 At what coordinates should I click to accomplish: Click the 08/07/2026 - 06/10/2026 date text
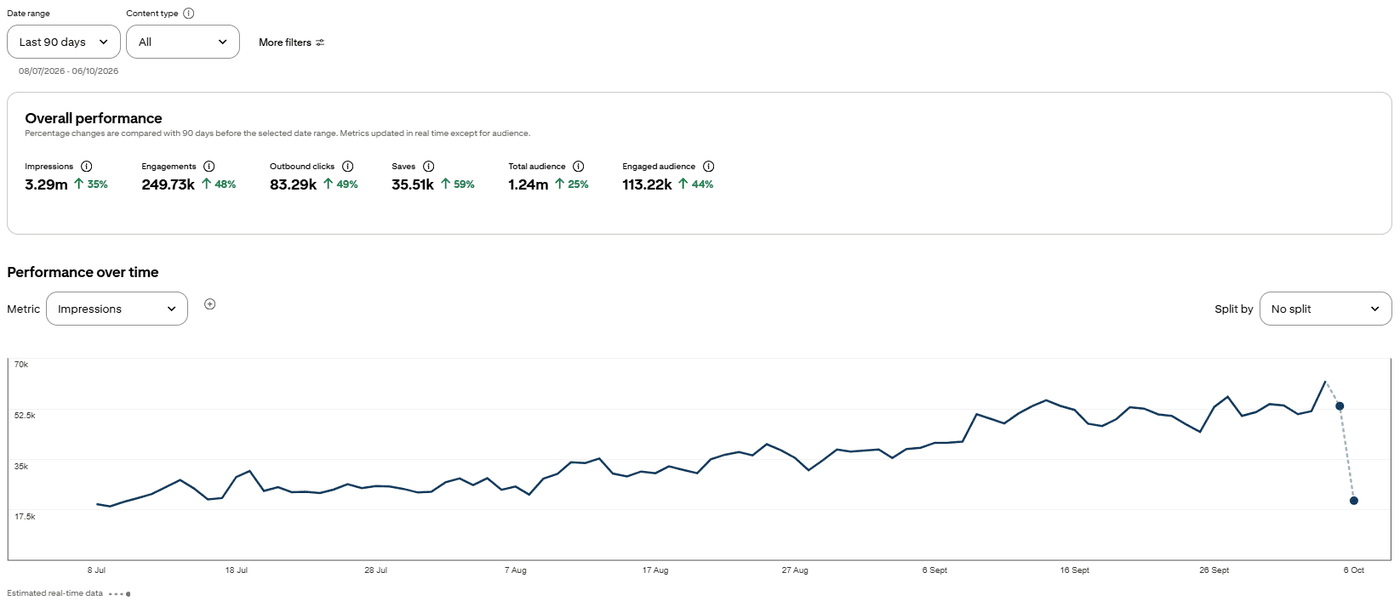tap(68, 71)
